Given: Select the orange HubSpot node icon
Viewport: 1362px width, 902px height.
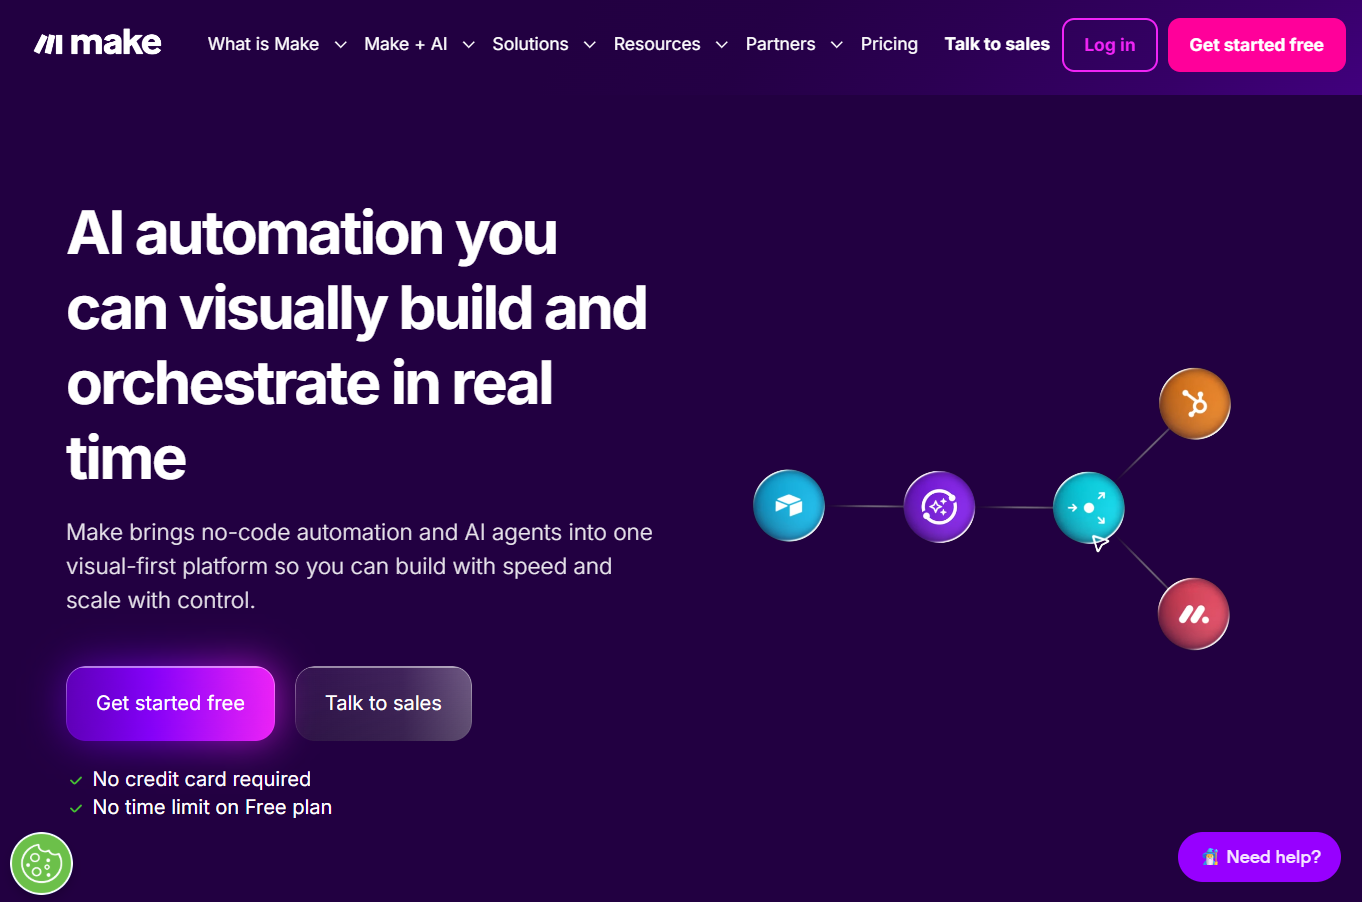Looking at the screenshot, I should point(1194,404).
